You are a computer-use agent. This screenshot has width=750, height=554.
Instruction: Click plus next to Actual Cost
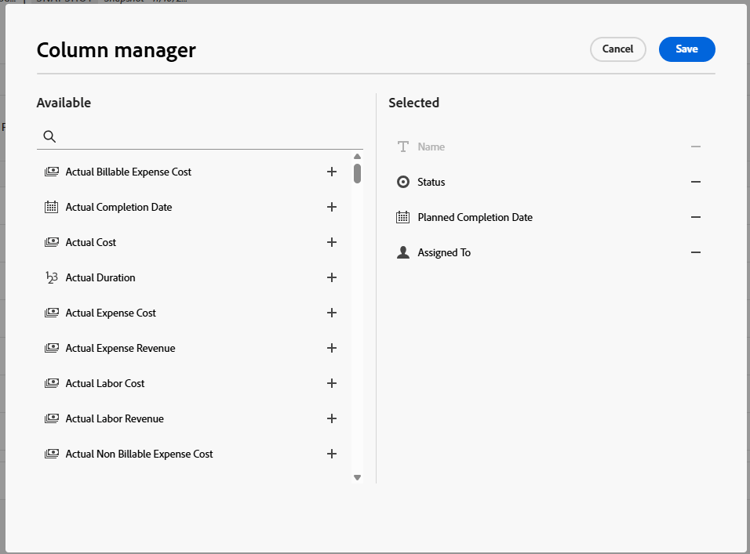[332, 242]
